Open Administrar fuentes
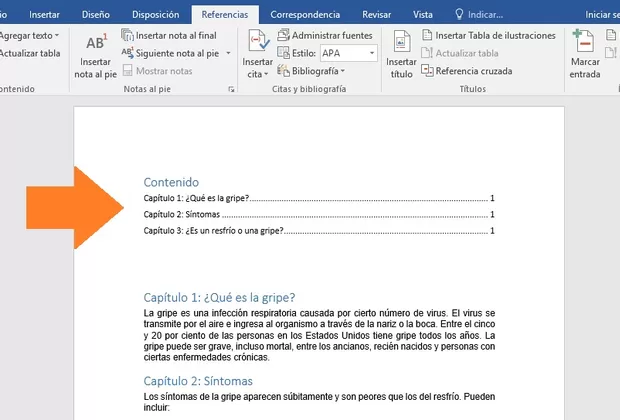The image size is (620, 420). 325,35
